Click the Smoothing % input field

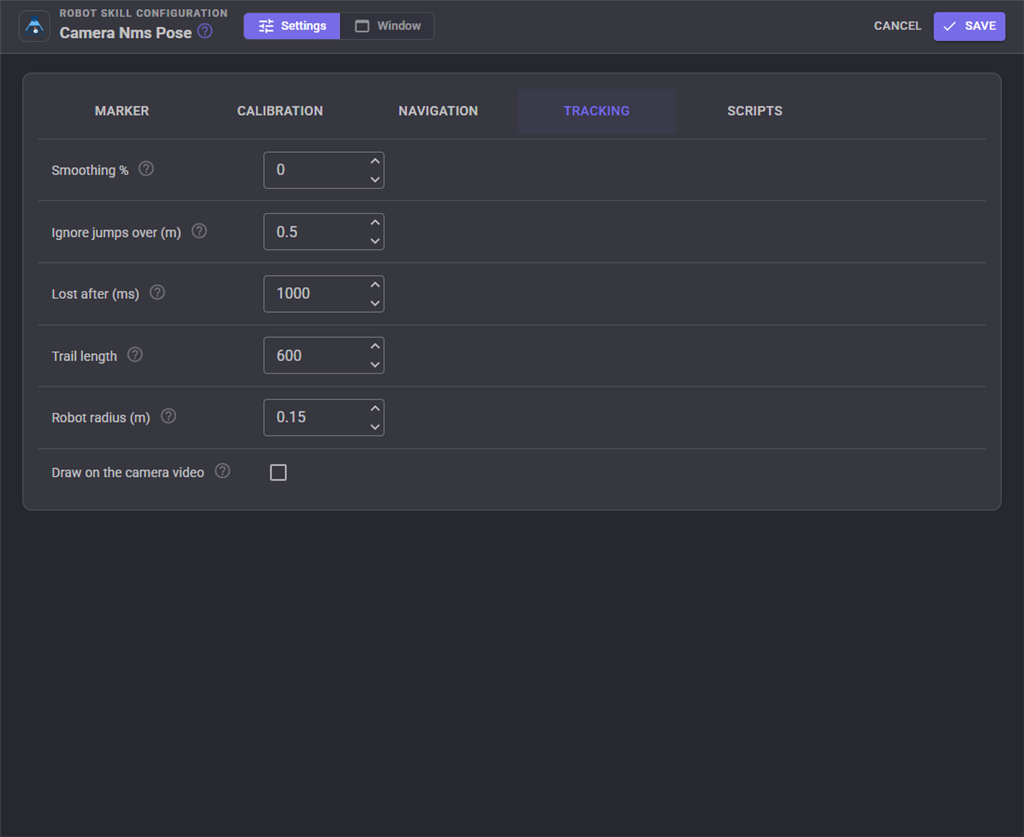point(324,170)
